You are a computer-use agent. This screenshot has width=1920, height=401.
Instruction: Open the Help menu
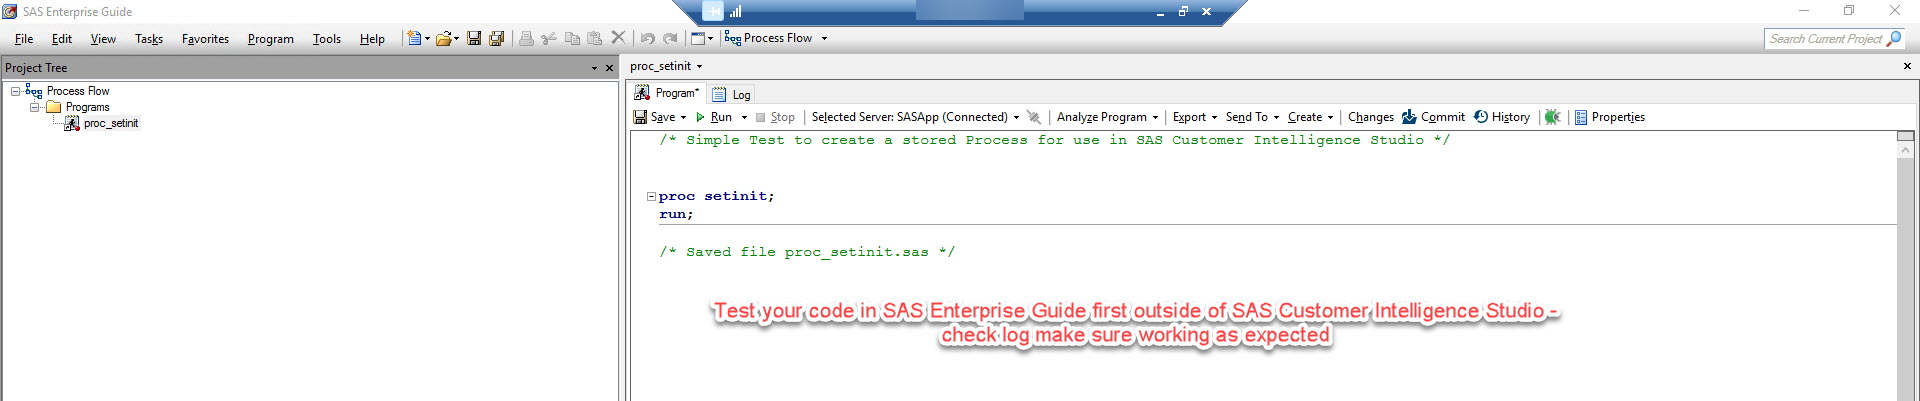pos(372,39)
